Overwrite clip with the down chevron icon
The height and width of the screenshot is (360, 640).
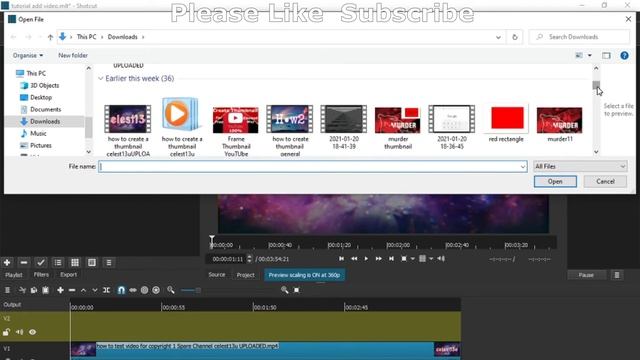[x=95, y=290]
